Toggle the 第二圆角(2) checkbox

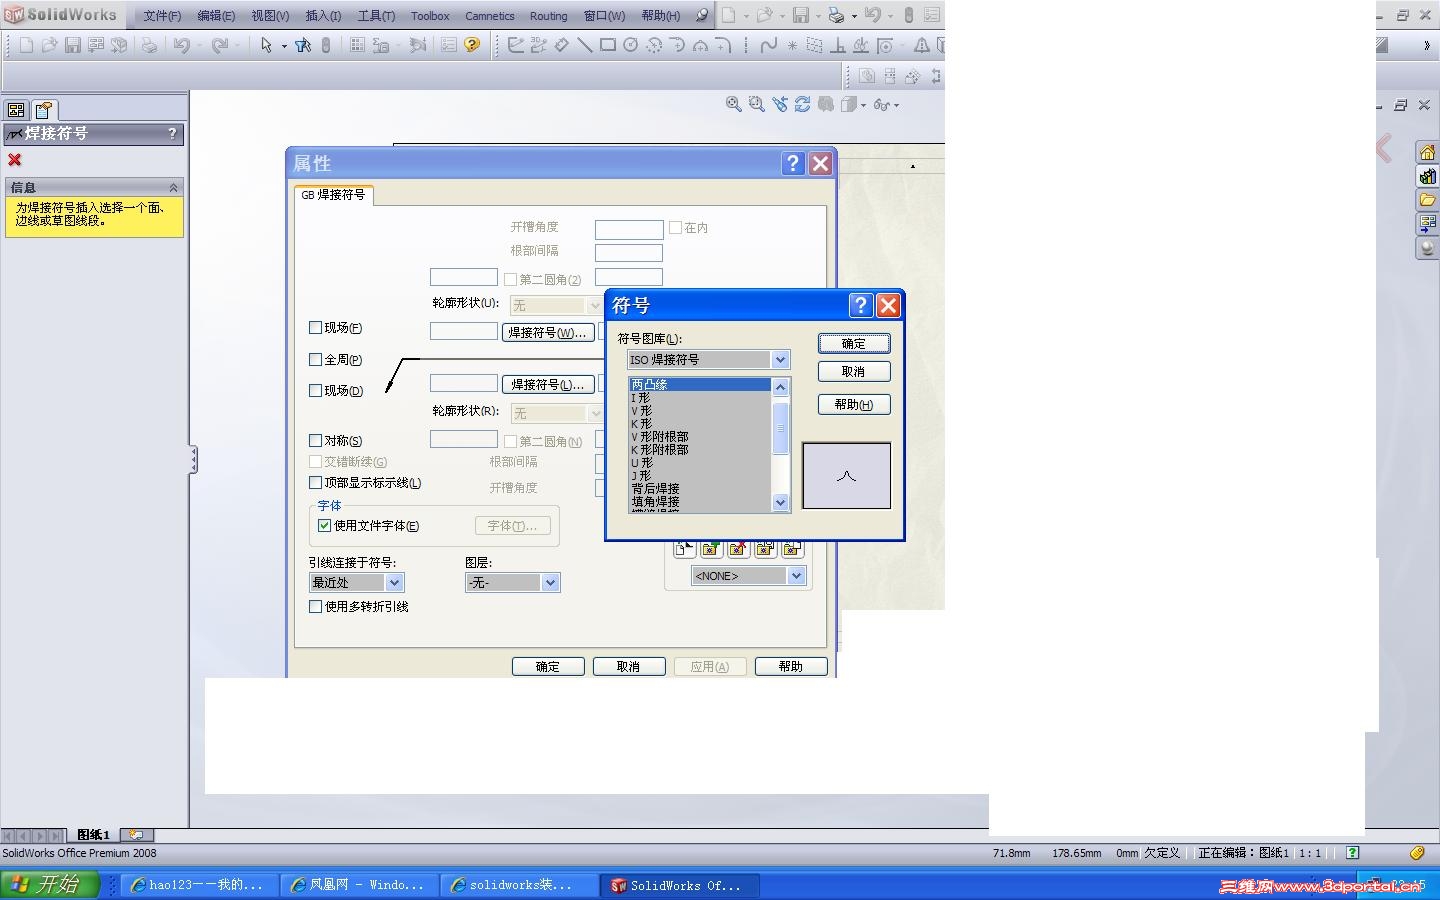[510, 280]
